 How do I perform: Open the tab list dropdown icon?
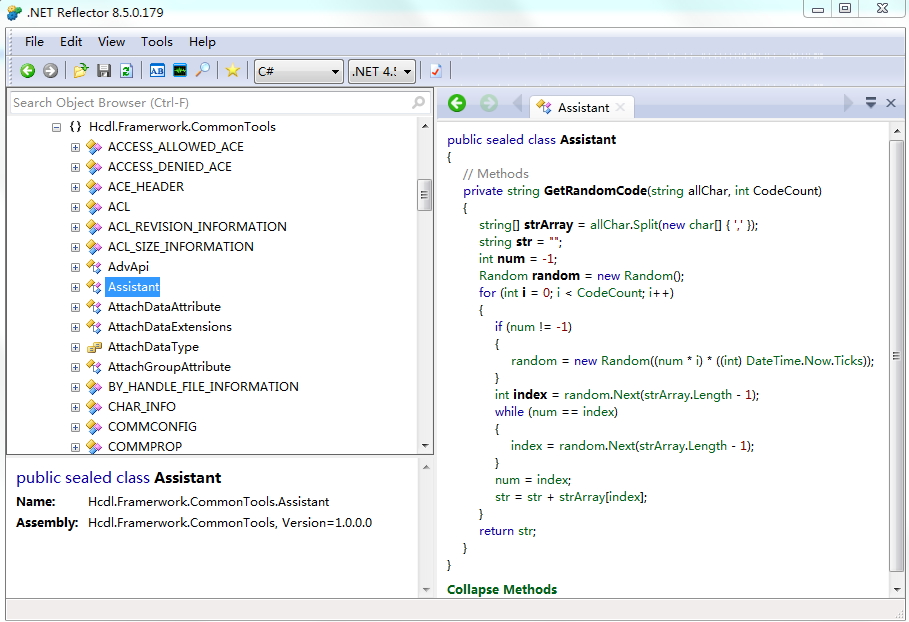click(870, 103)
